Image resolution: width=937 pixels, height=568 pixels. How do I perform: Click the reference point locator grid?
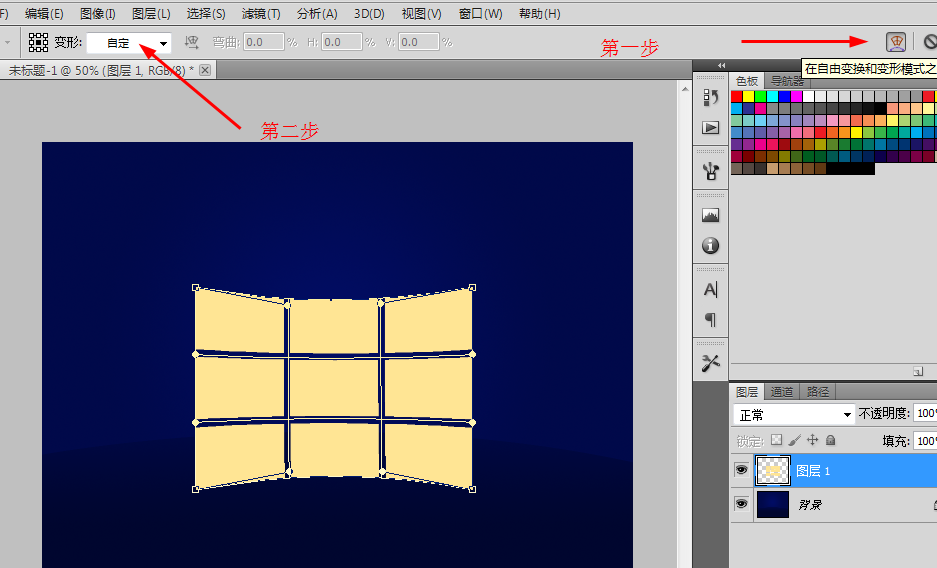[x=38, y=42]
